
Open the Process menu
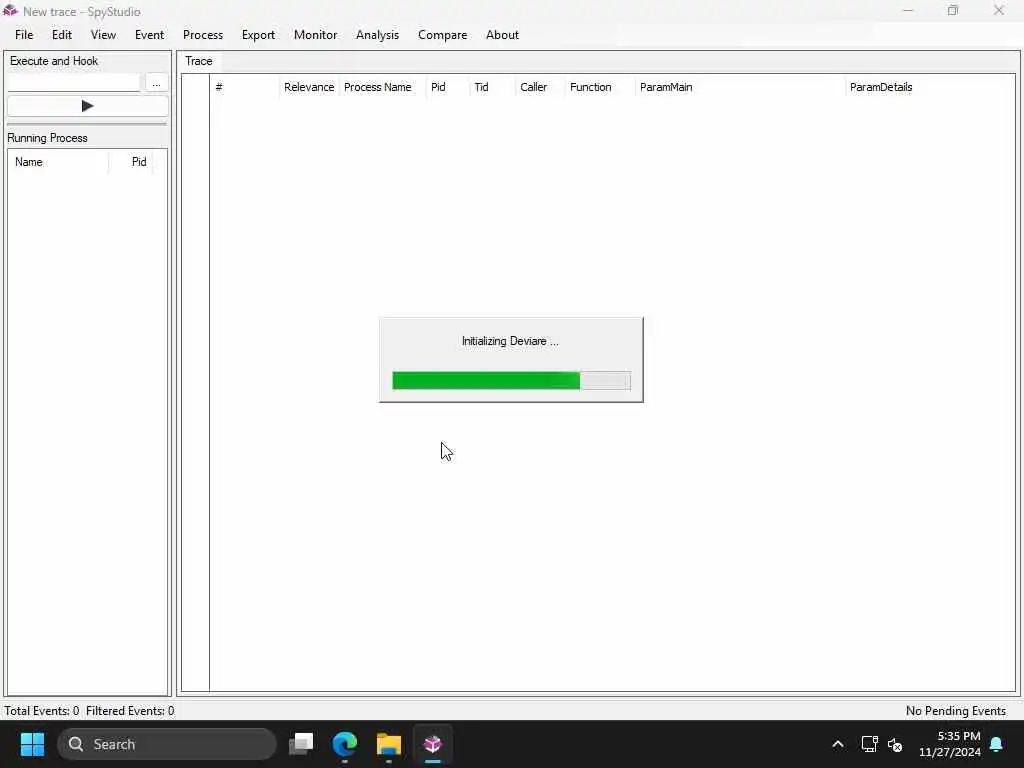(x=203, y=35)
